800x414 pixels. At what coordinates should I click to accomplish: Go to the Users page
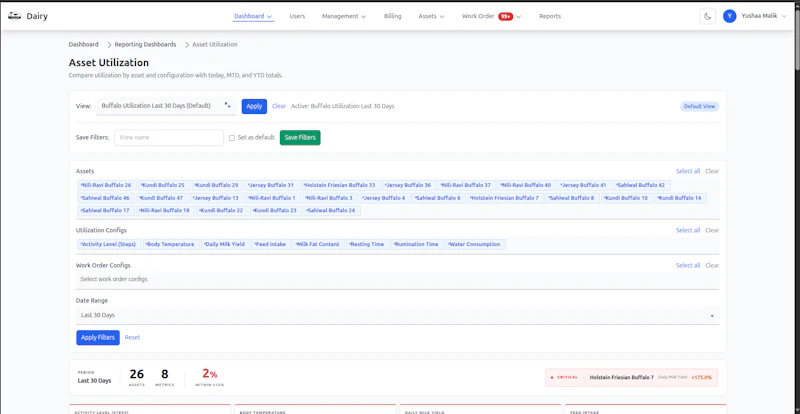pos(297,16)
